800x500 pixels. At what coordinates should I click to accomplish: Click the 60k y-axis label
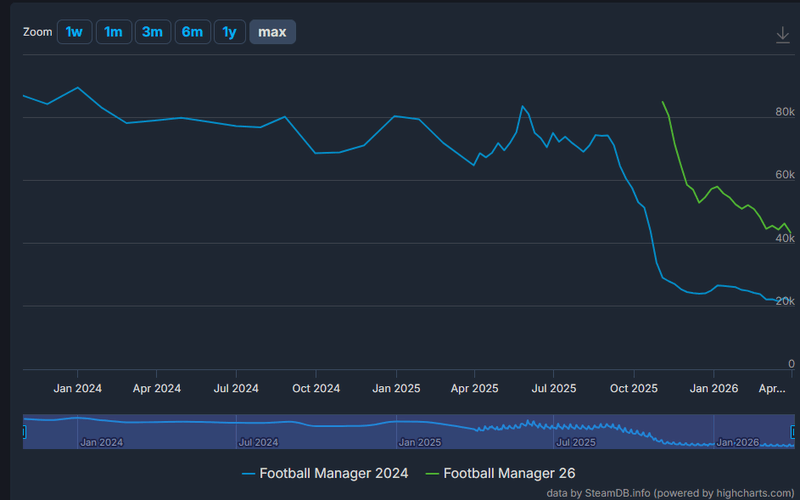(785, 175)
